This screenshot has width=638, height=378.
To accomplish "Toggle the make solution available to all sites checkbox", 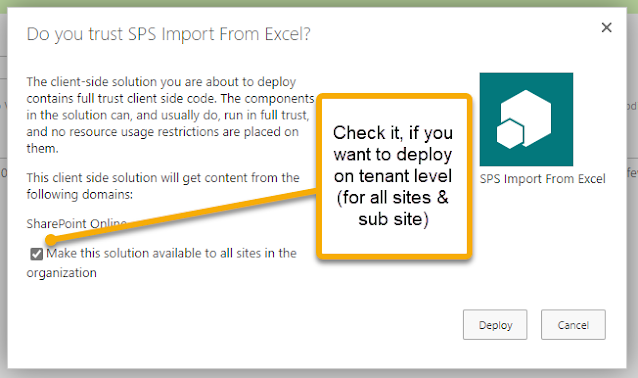I will tap(37, 254).
